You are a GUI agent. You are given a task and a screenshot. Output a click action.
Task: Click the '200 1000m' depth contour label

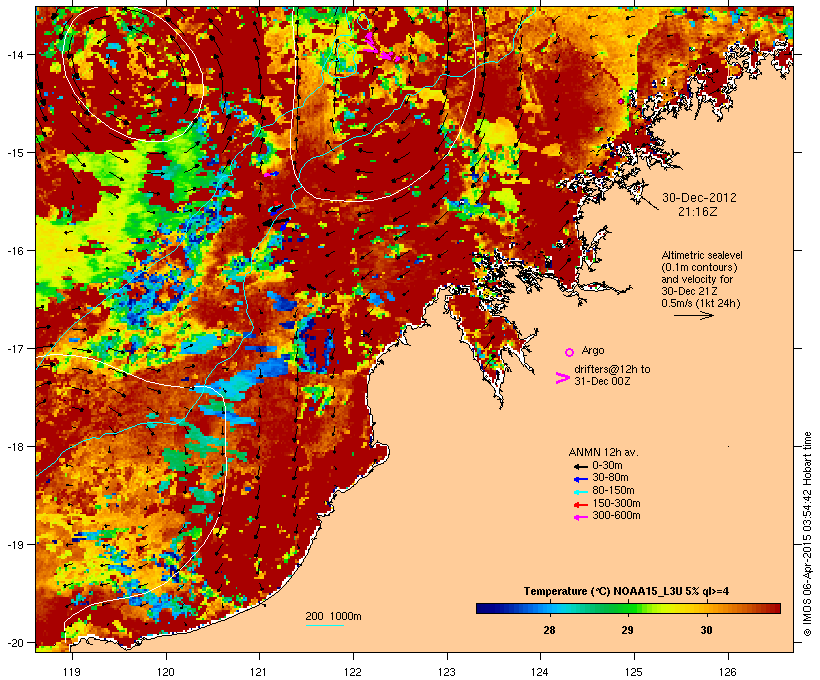(333, 616)
